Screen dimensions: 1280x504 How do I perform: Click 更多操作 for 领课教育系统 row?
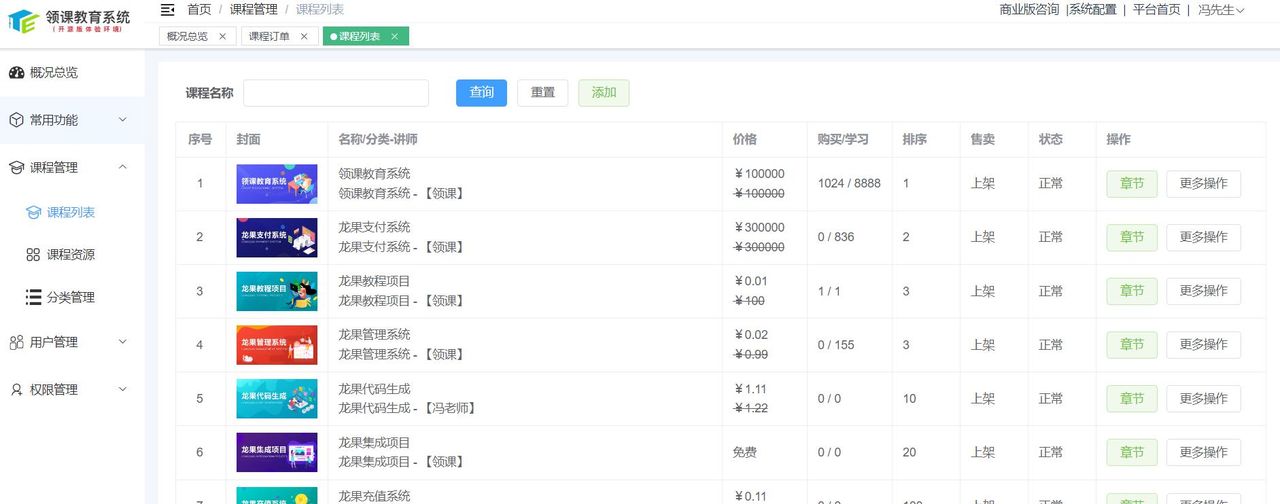tap(1203, 184)
